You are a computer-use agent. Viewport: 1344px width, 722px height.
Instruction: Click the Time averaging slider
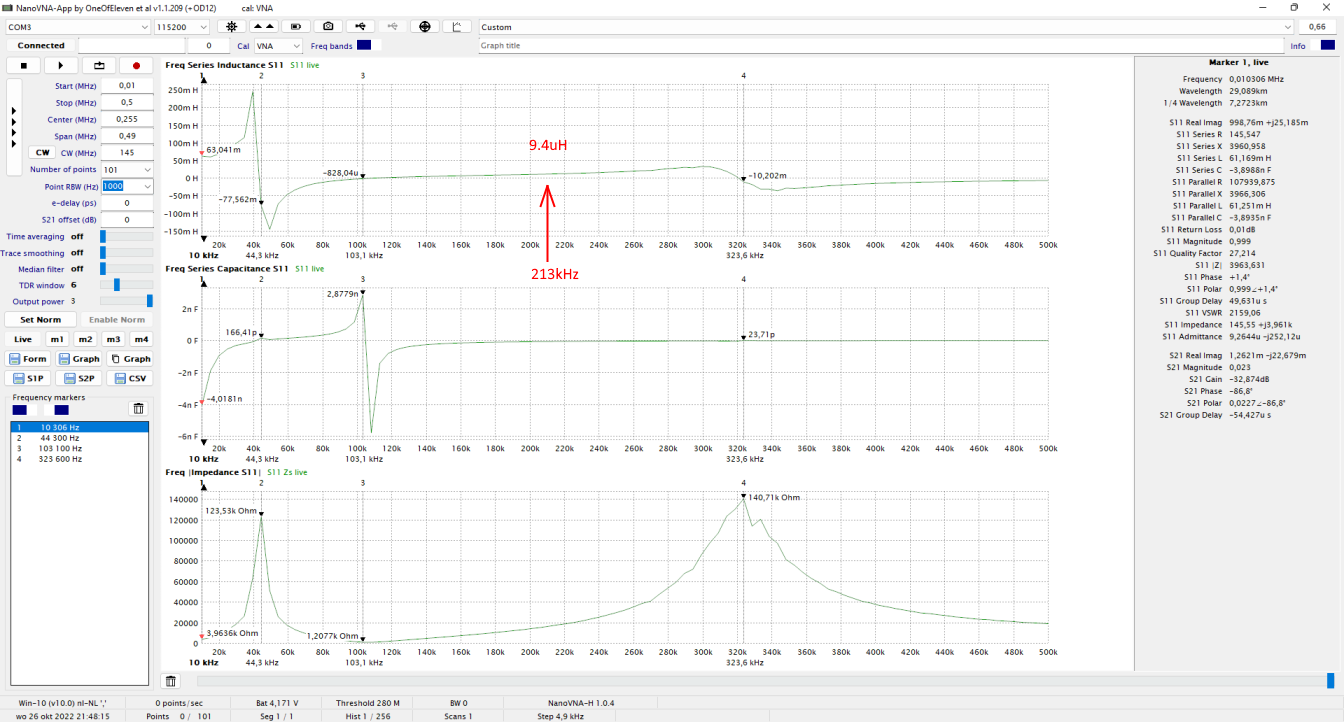126,237
